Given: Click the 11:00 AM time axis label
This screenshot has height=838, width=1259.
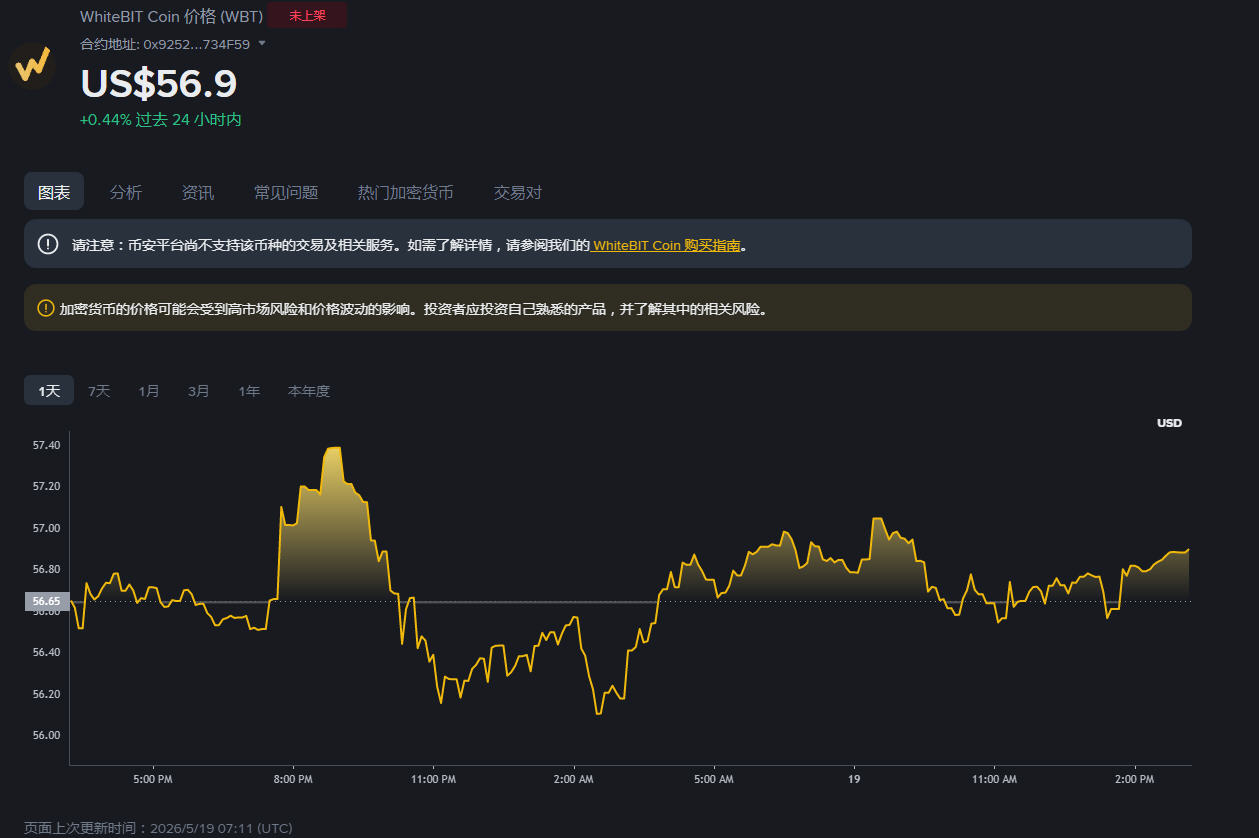Looking at the screenshot, I should tap(994, 779).
